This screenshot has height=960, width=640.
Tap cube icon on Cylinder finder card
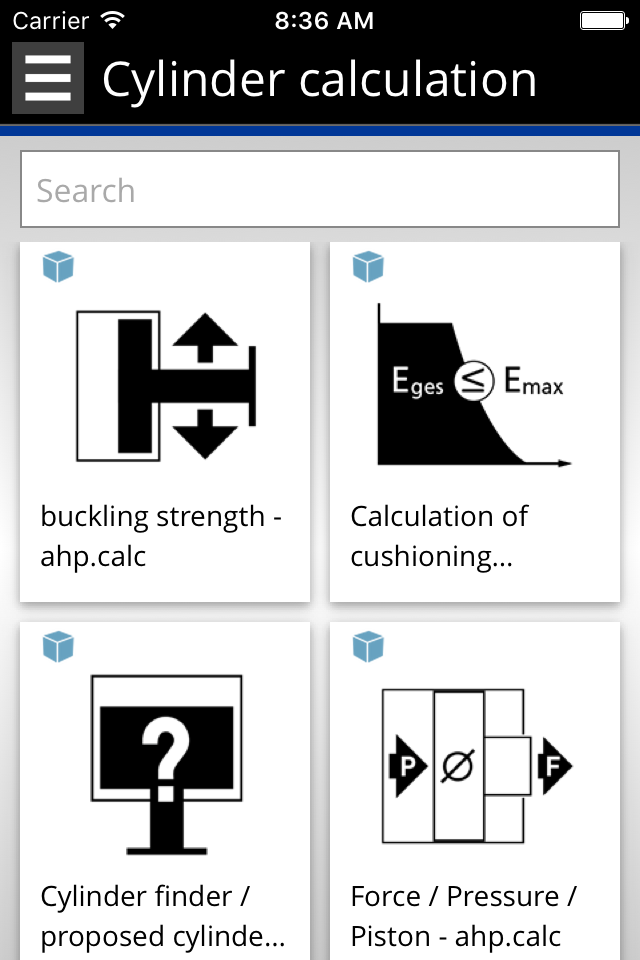58,647
